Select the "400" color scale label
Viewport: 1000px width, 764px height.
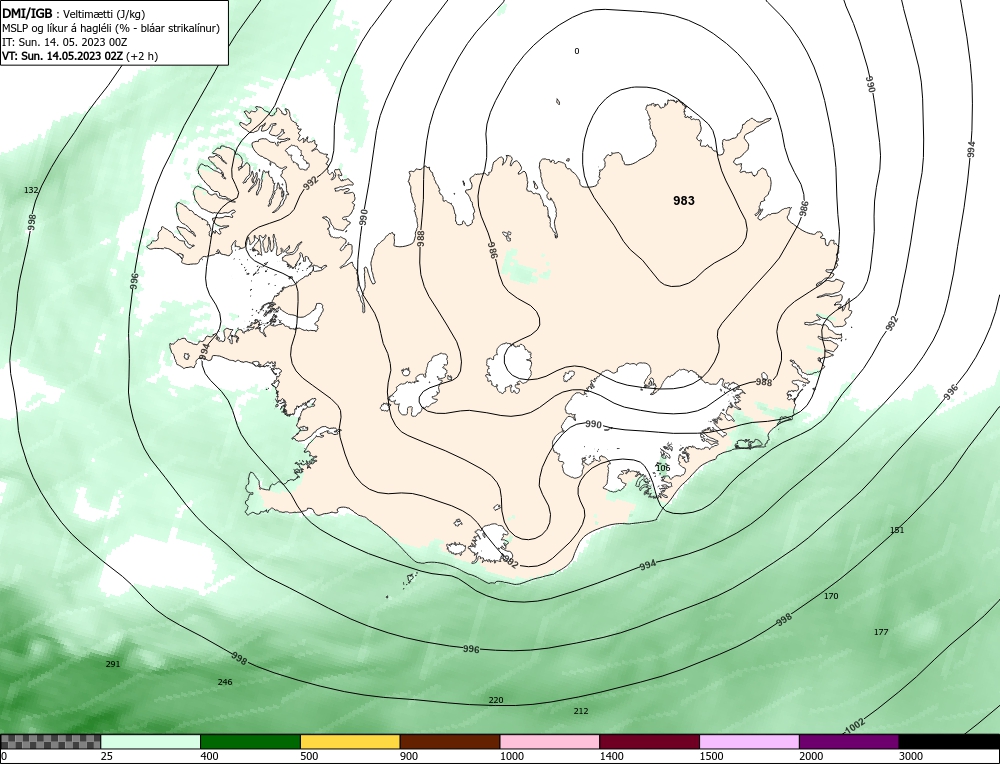pyautogui.click(x=209, y=756)
